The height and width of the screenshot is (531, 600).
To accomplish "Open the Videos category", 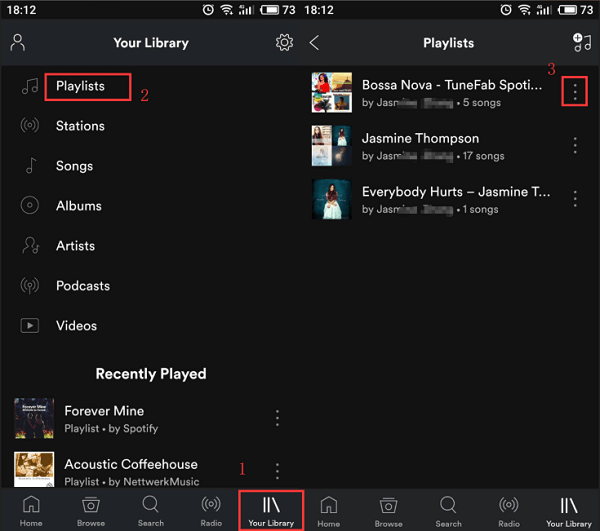I will click(76, 326).
